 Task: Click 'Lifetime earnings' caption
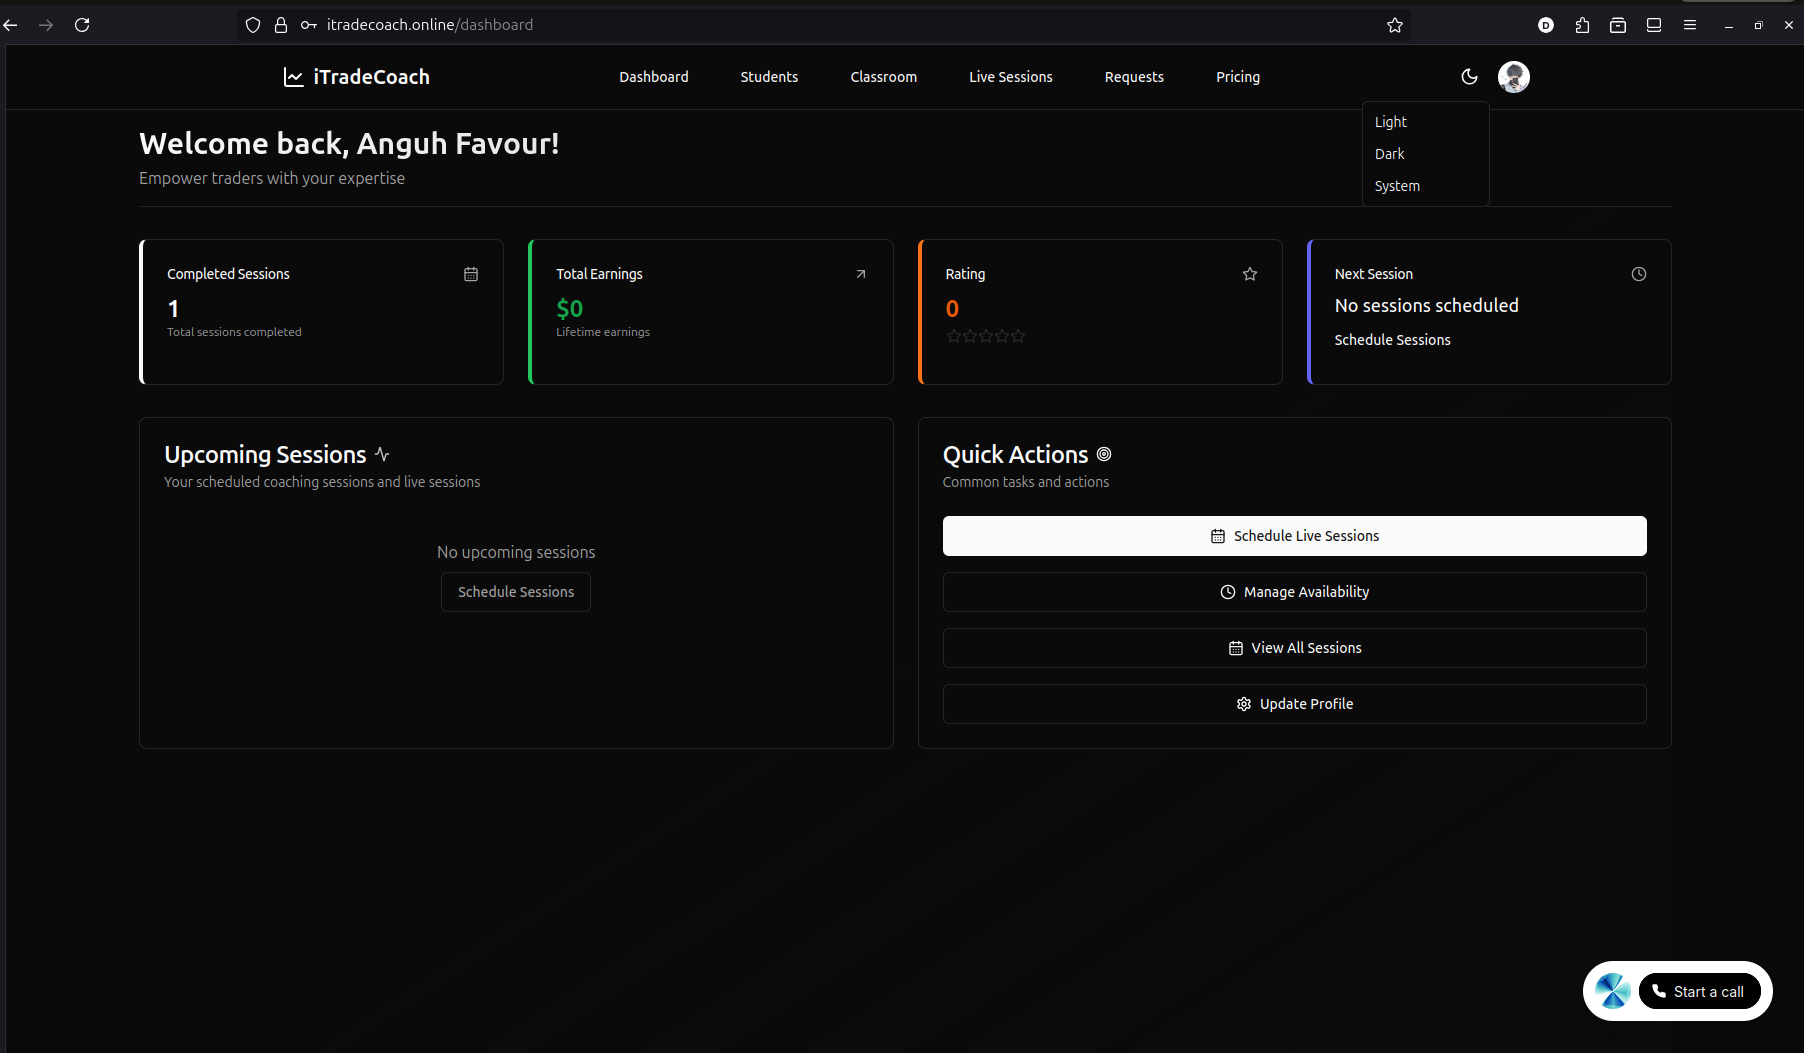tap(603, 332)
